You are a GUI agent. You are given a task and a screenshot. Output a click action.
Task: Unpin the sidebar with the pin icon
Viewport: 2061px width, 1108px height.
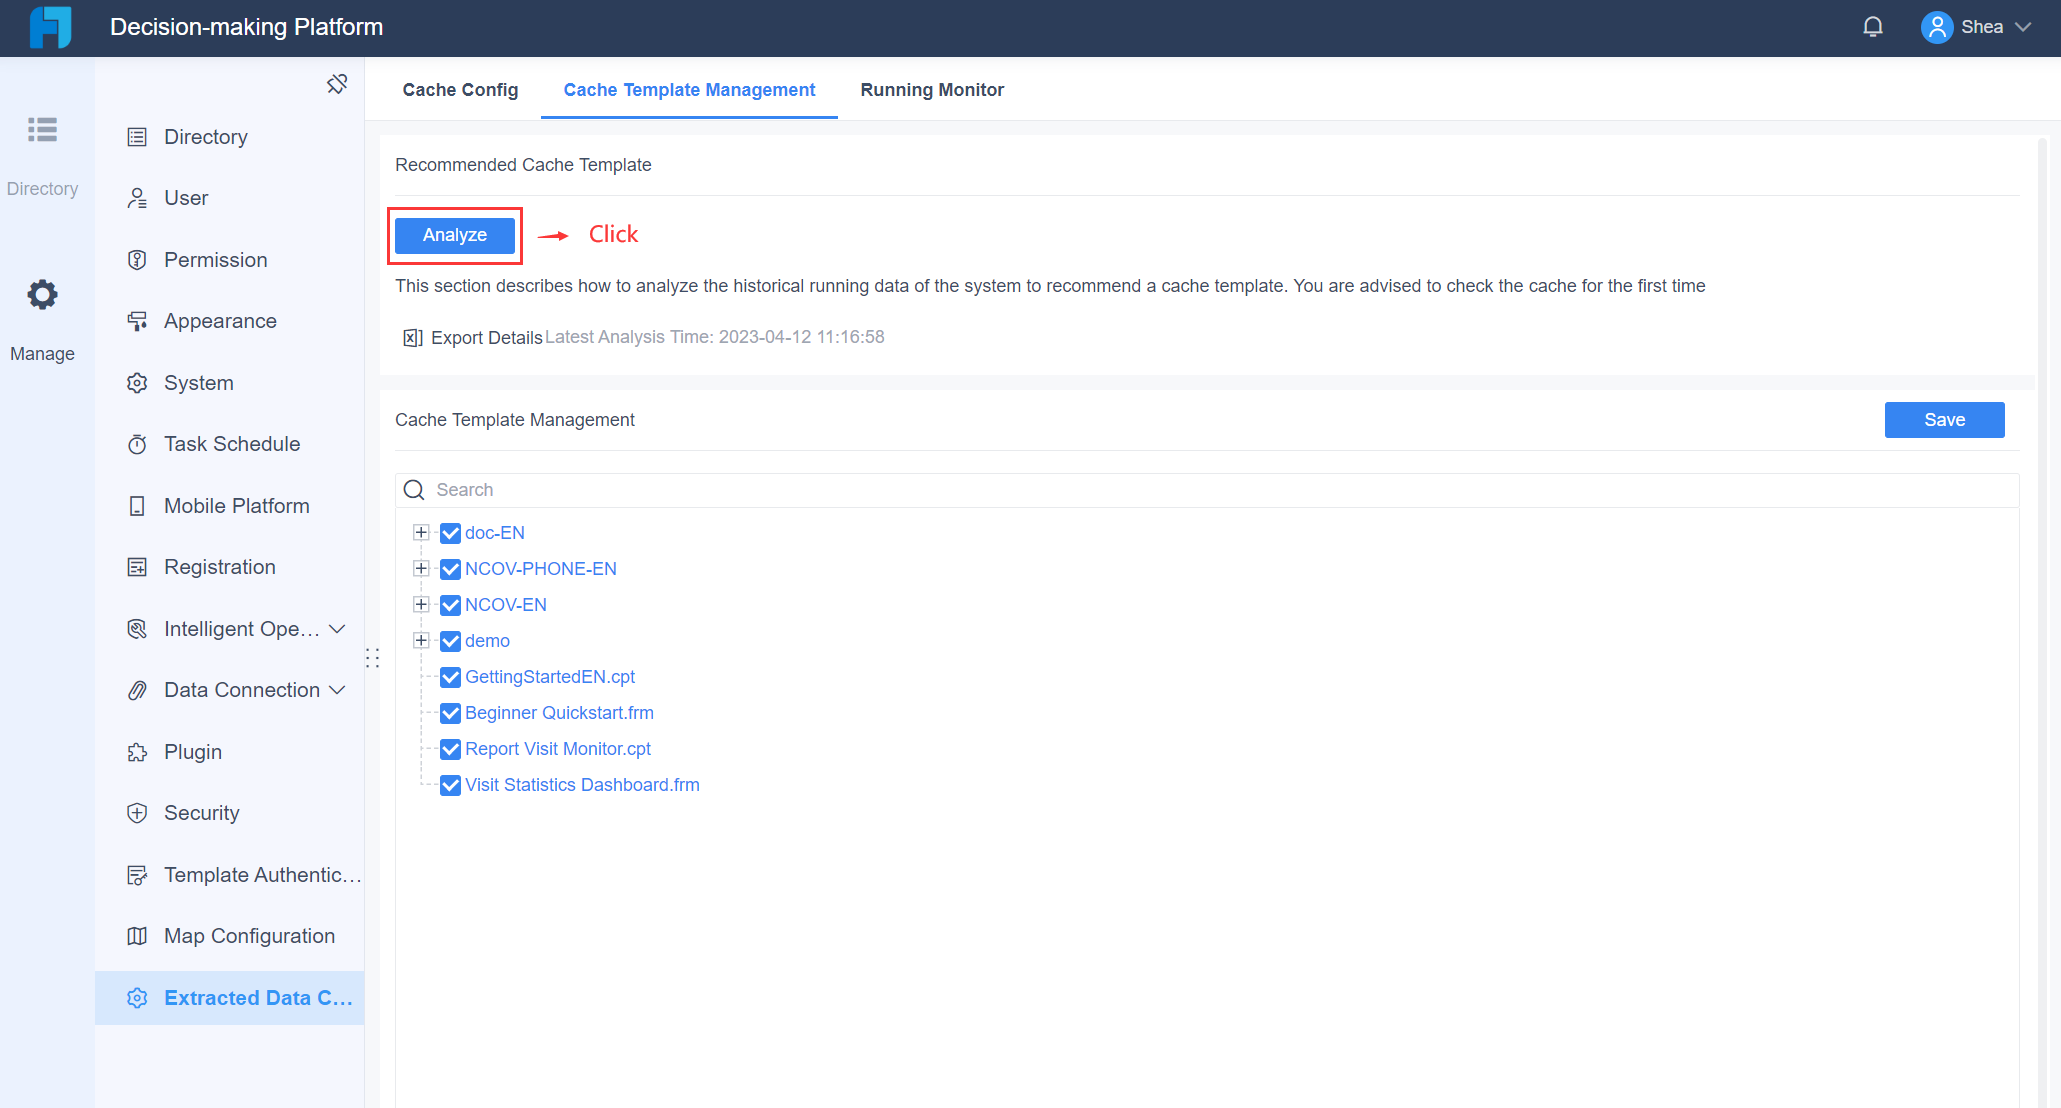pos(338,83)
